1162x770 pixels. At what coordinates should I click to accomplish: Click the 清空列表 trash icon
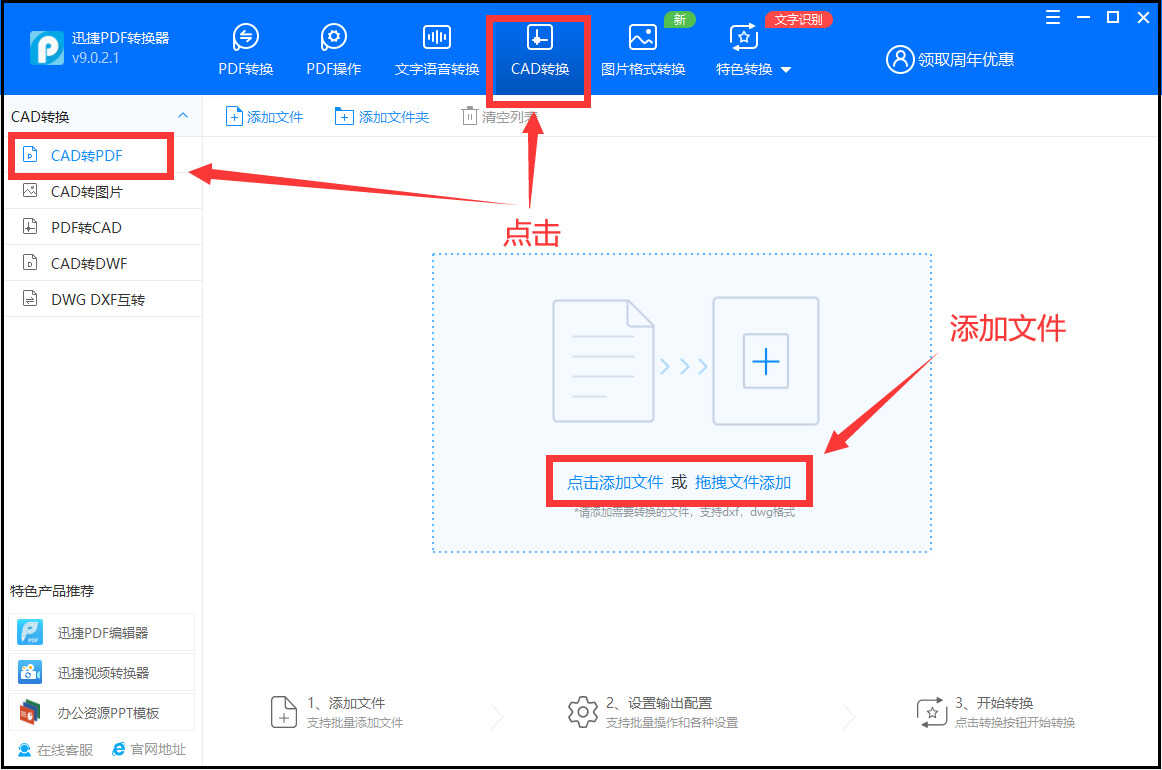[468, 116]
